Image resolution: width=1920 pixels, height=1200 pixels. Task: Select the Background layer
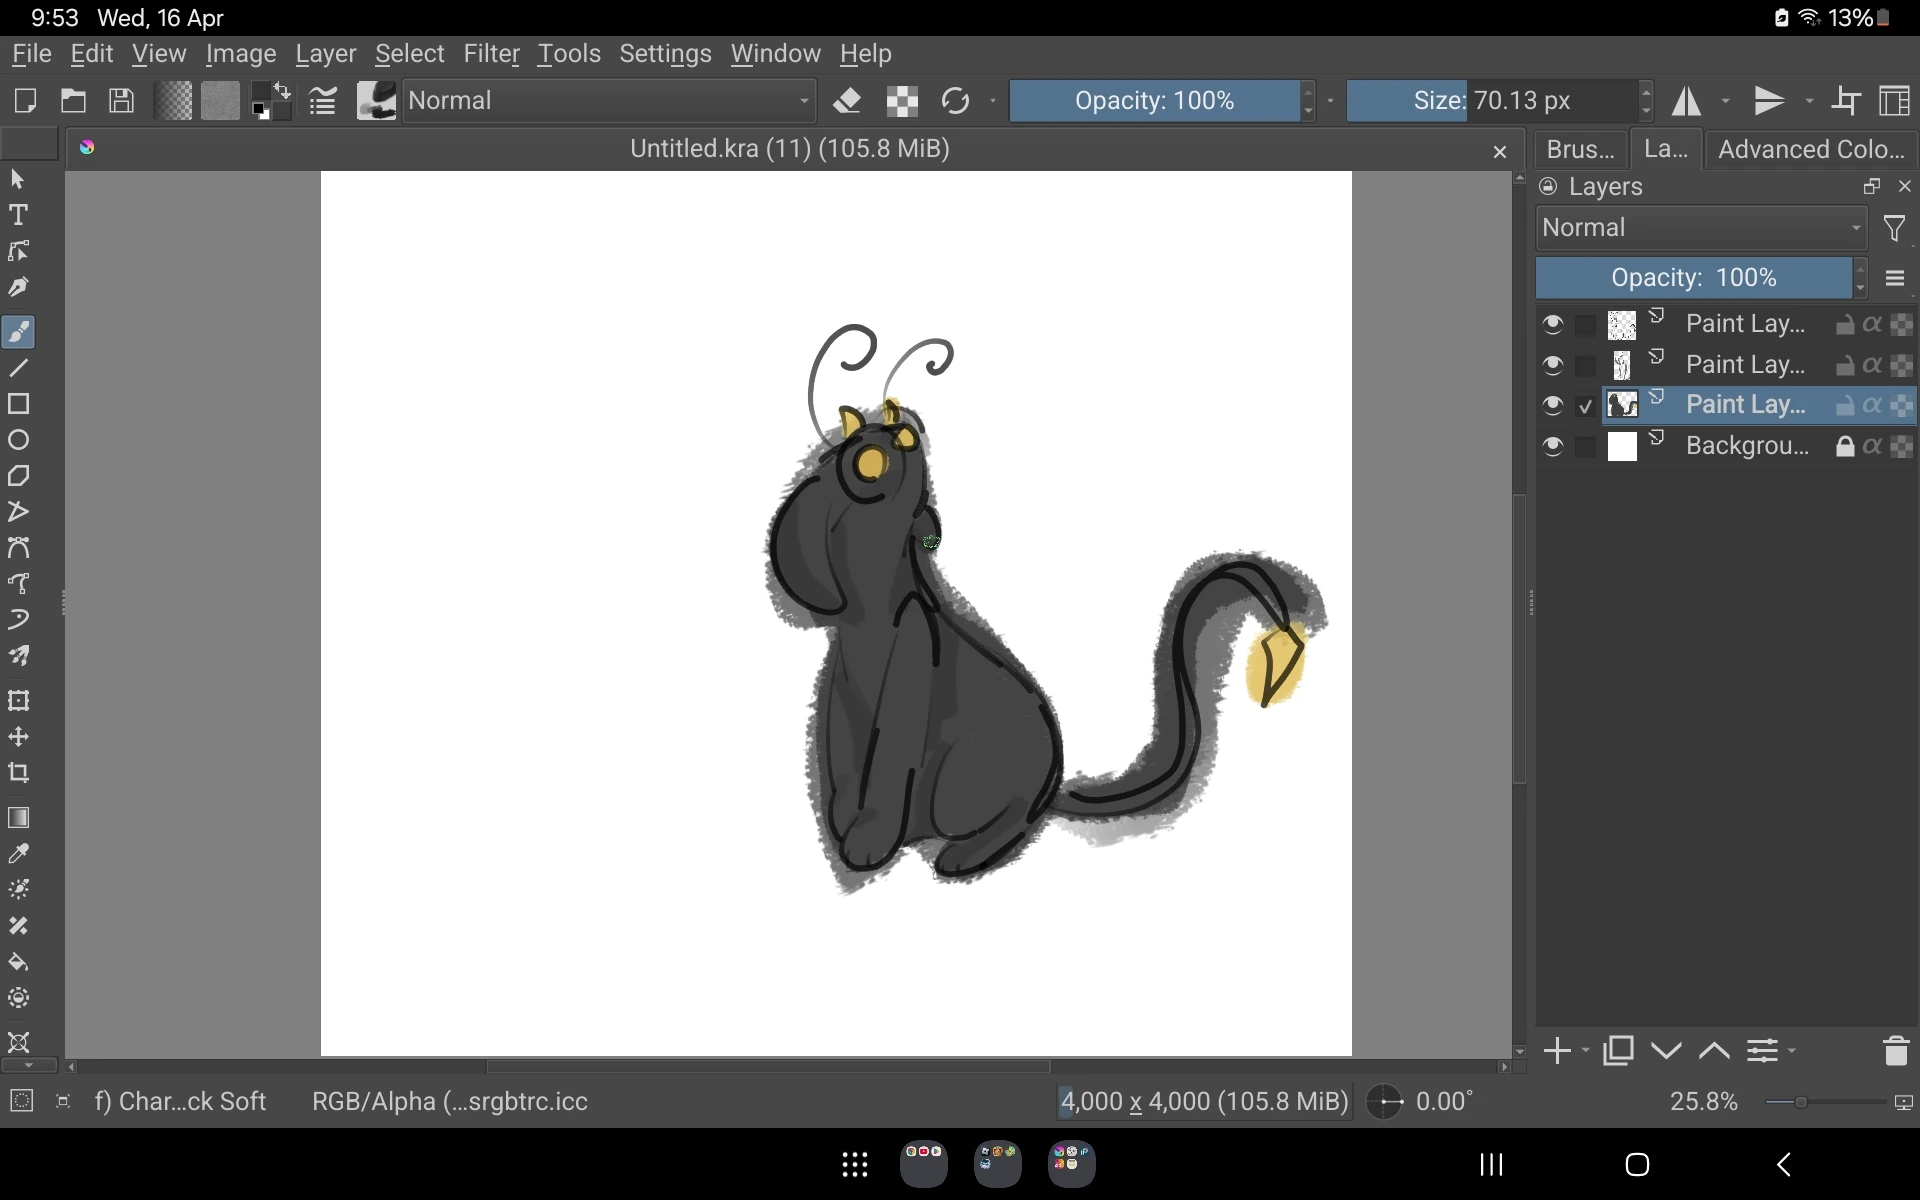pos(1746,446)
